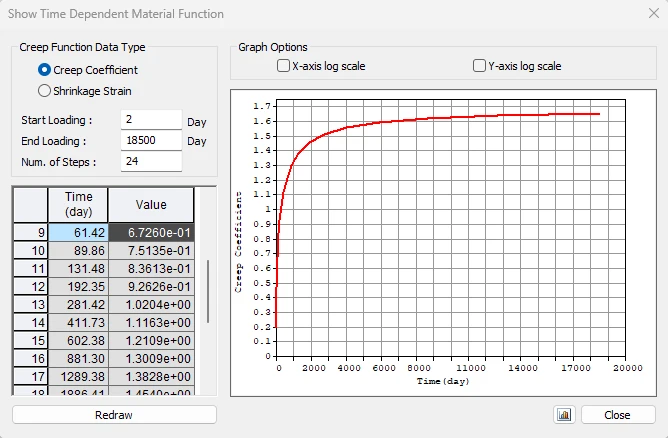Enable X-axis log scale checkbox
The width and height of the screenshot is (668, 438).
pyautogui.click(x=283, y=66)
